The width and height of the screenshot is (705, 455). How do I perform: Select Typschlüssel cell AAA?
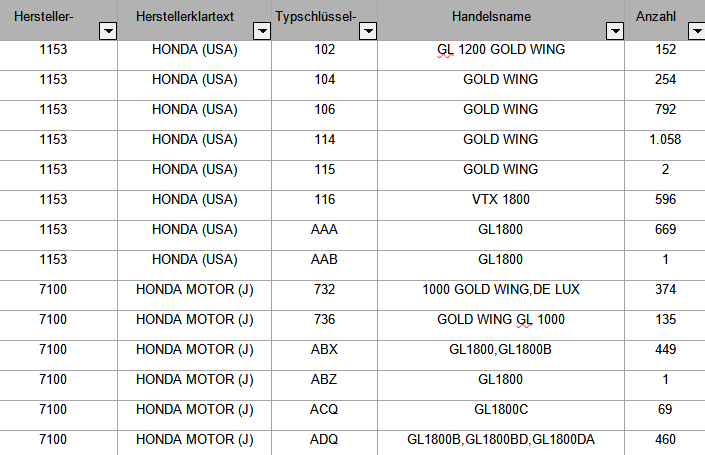pyautogui.click(x=325, y=235)
